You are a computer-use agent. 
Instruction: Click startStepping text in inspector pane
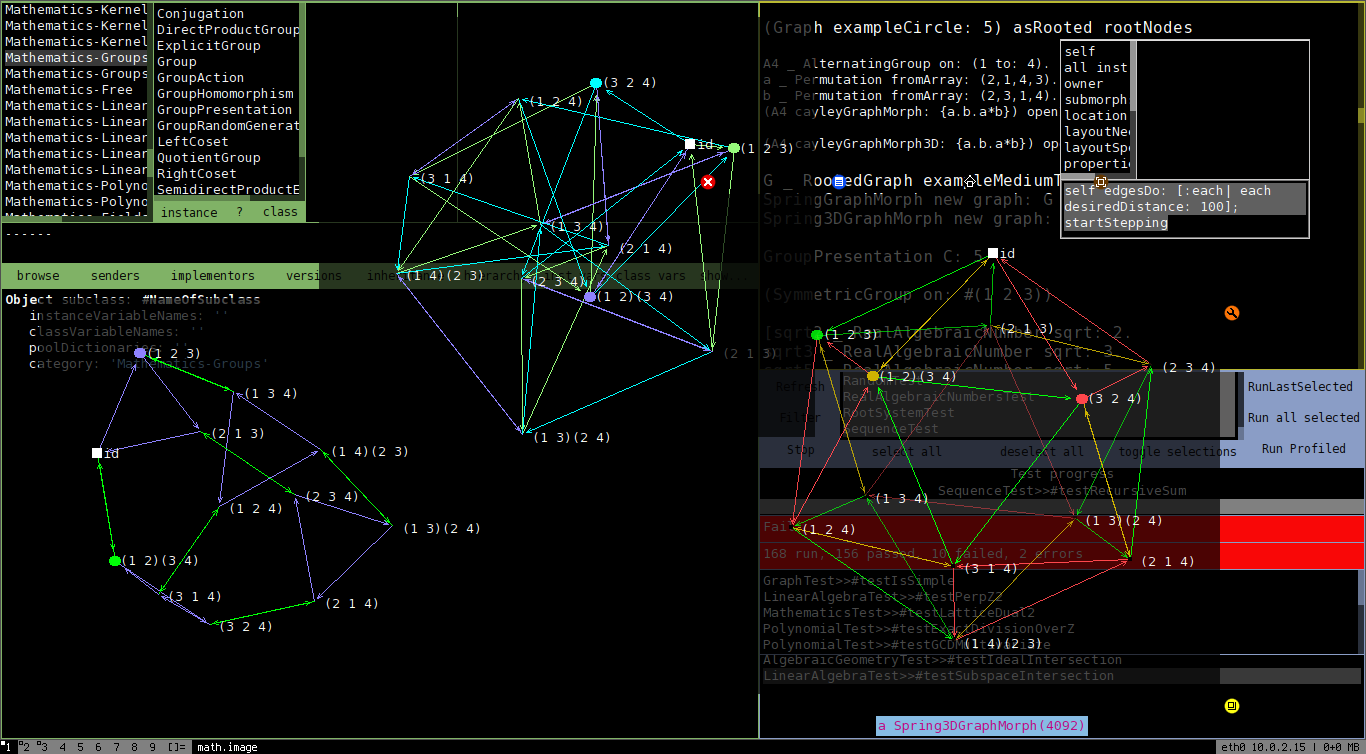coord(1116,223)
